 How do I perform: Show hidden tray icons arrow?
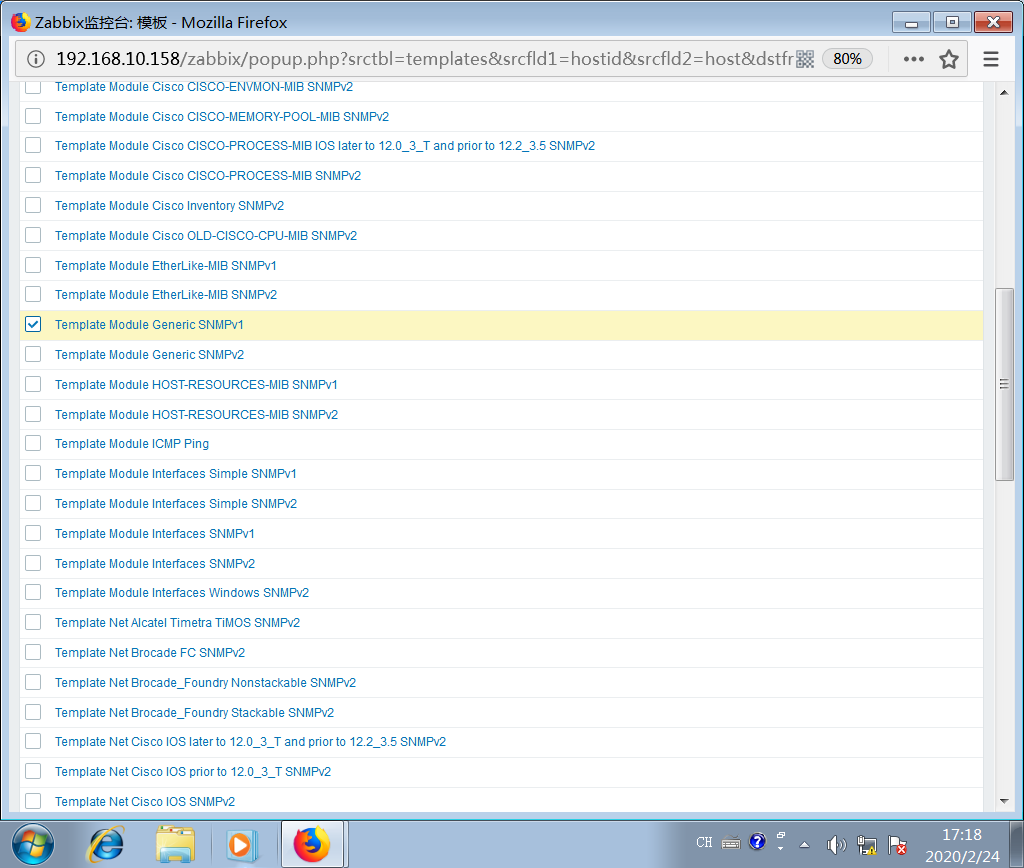pos(805,844)
